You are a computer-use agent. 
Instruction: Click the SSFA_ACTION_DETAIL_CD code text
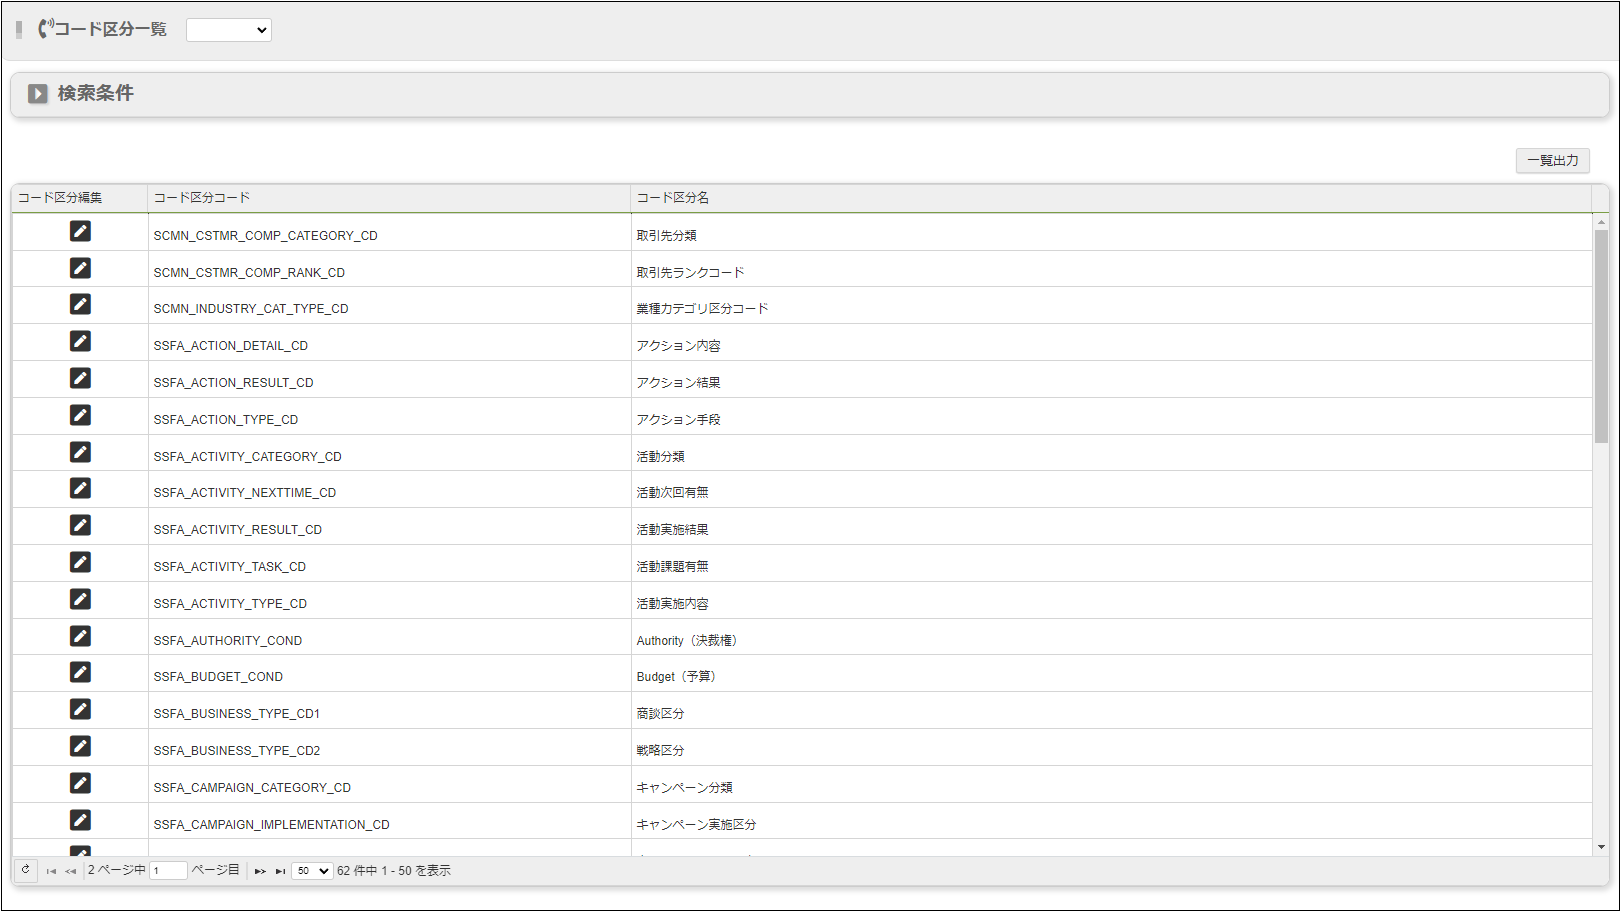coord(230,346)
